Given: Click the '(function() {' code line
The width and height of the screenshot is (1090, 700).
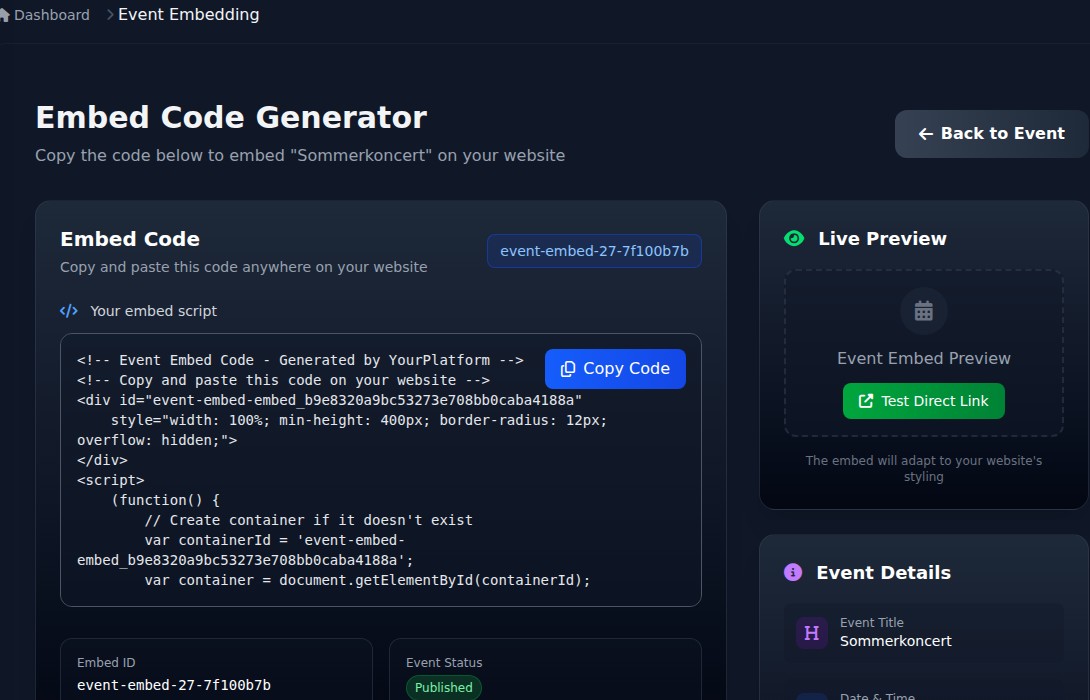Looking at the screenshot, I should (165, 500).
